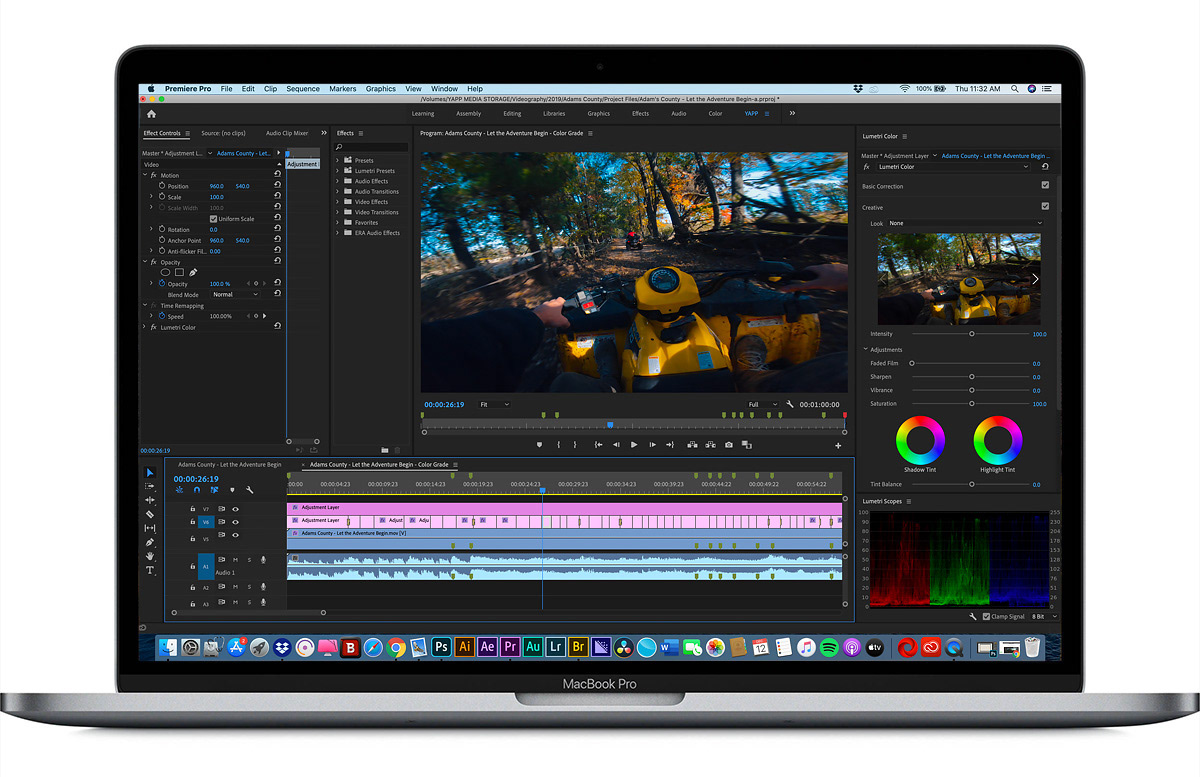
Task: Switch to Editing workspace tab
Action: pos(512,114)
